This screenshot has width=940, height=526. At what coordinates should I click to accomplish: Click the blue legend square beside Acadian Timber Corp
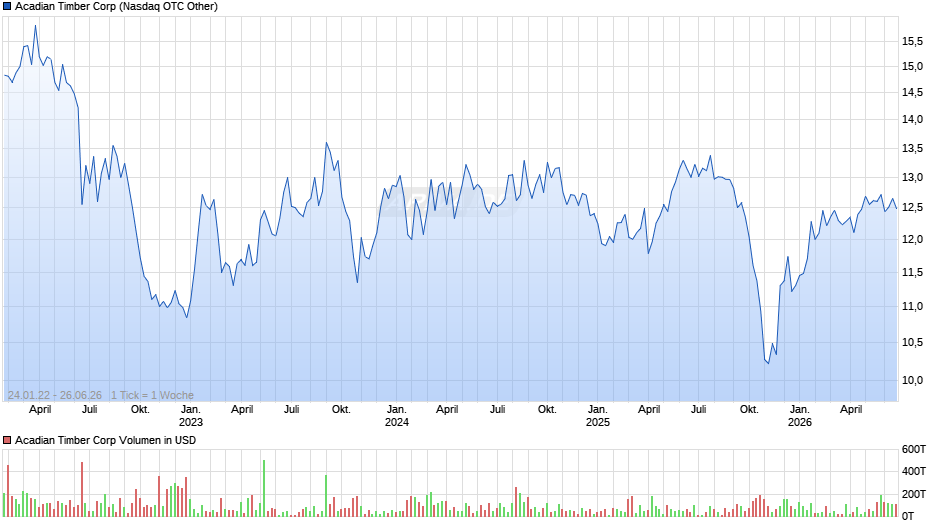tap(7, 7)
